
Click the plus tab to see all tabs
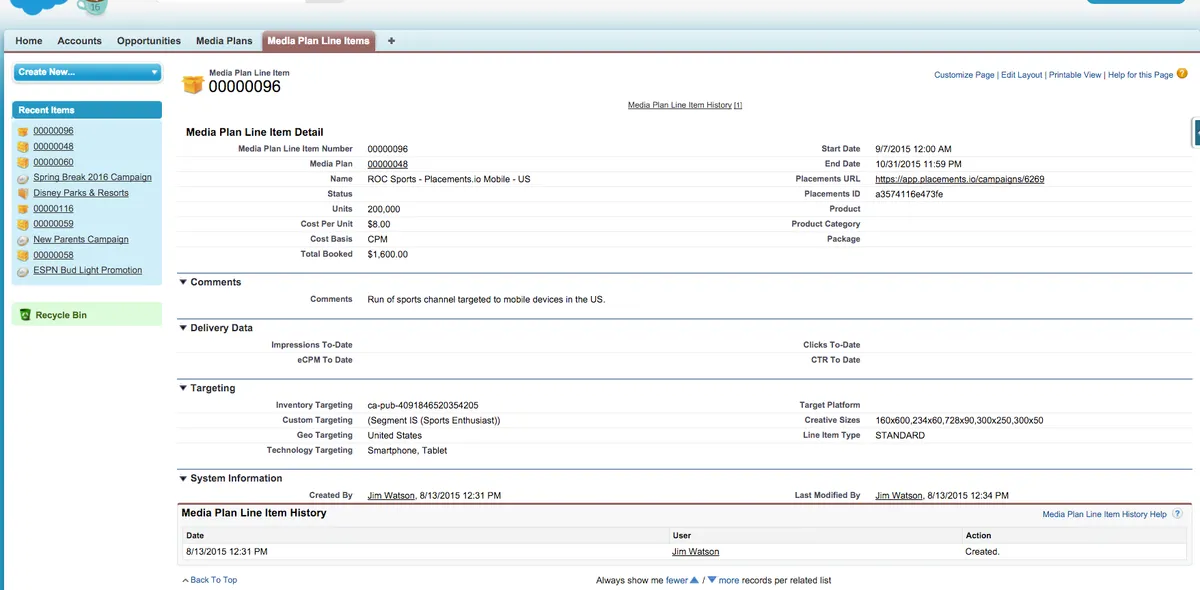click(391, 41)
